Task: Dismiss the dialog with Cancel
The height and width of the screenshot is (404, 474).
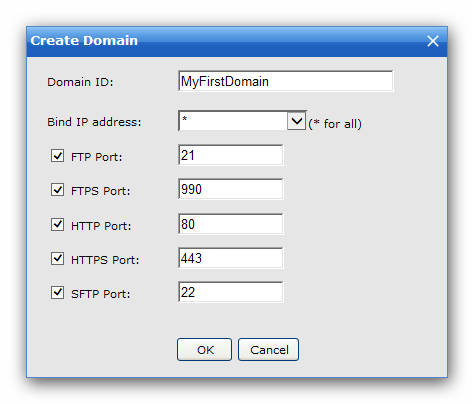Action: (268, 350)
